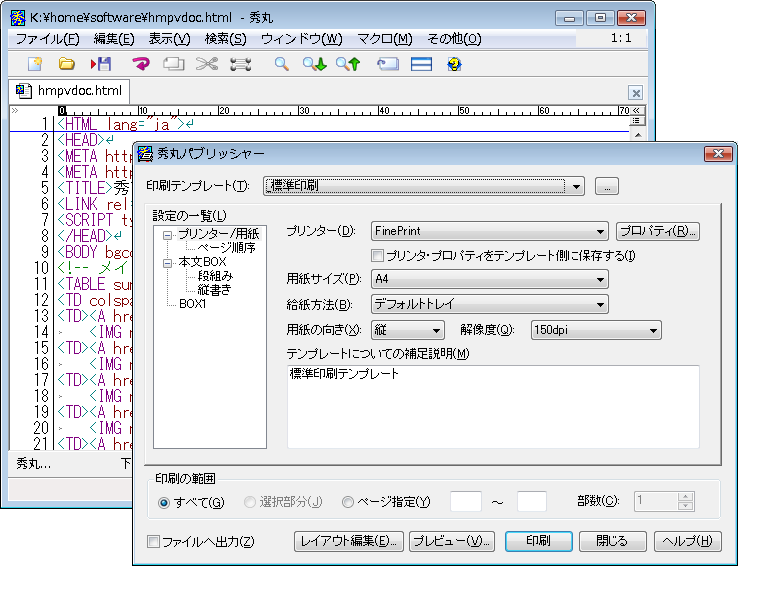764x601 pixels.
Task: Click the magenta Undo arrow icon
Action: click(x=141, y=64)
